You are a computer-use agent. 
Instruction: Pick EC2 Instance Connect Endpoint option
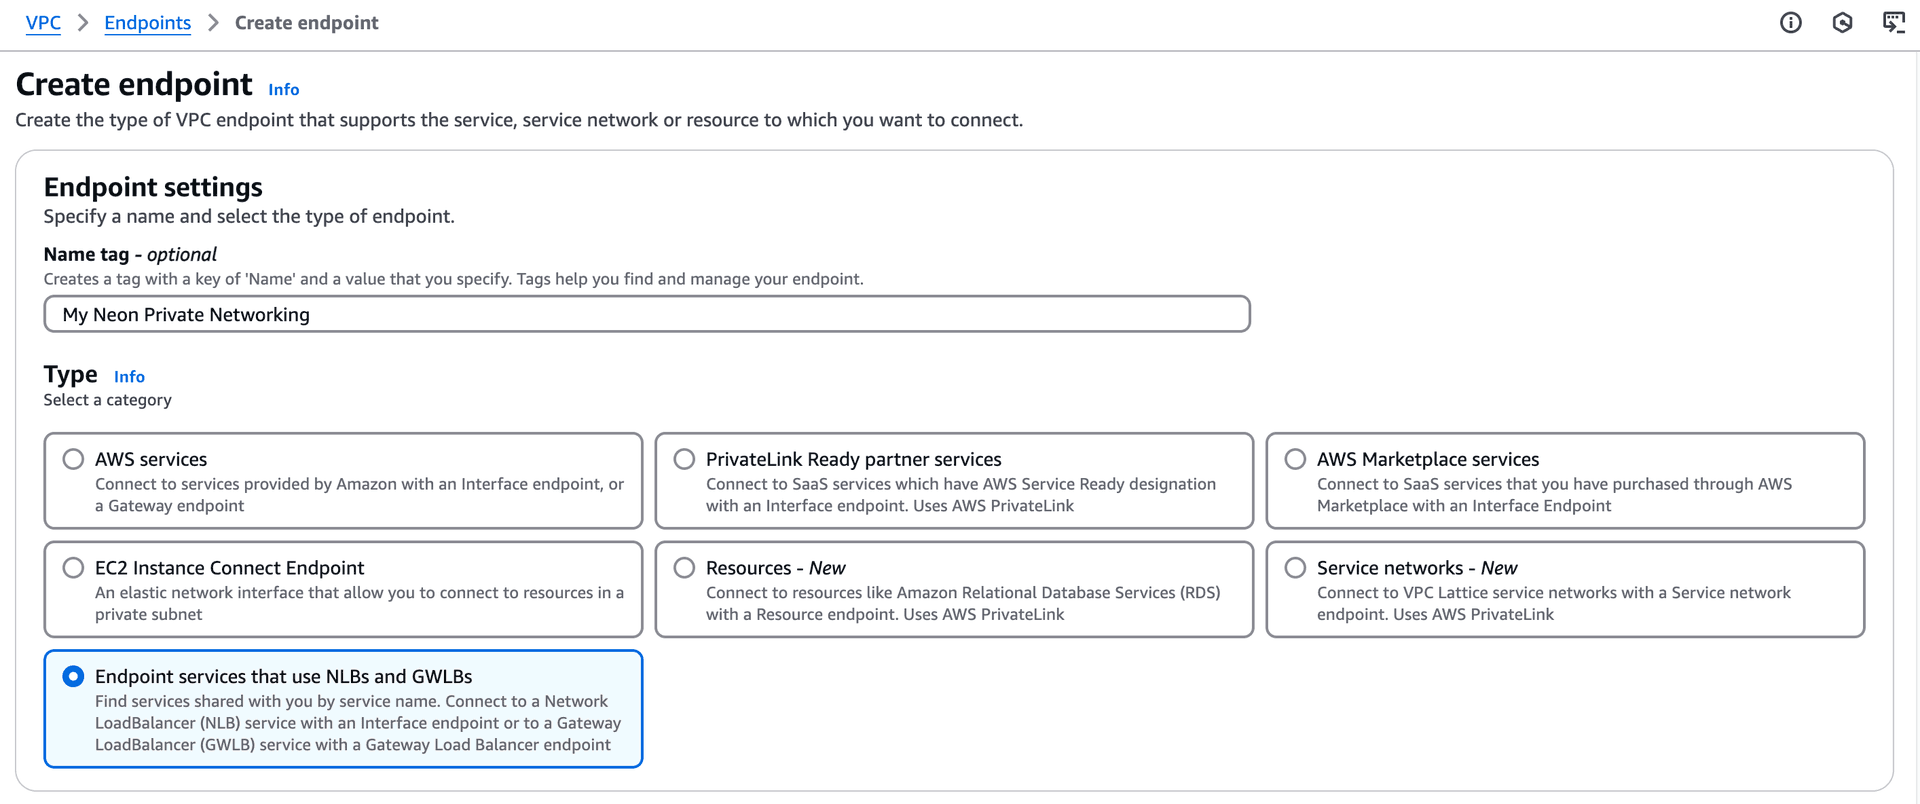coord(73,568)
